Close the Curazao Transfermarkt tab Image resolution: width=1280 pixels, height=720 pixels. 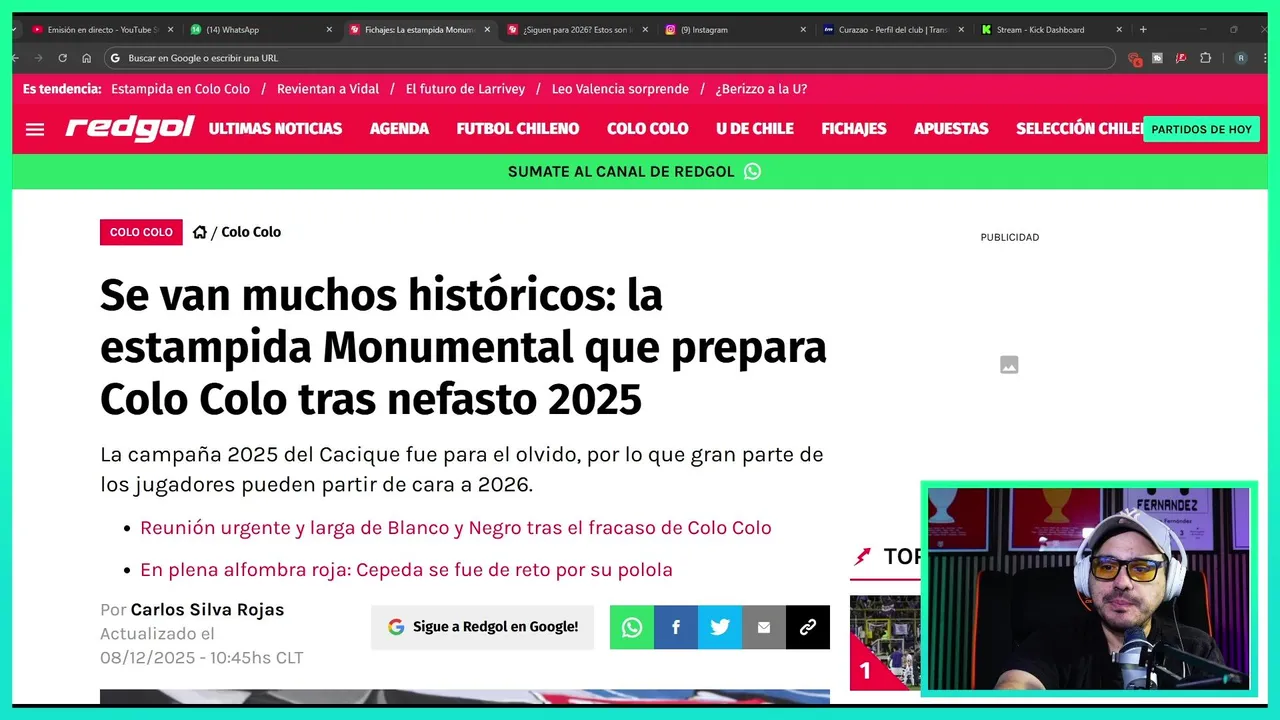(x=961, y=30)
